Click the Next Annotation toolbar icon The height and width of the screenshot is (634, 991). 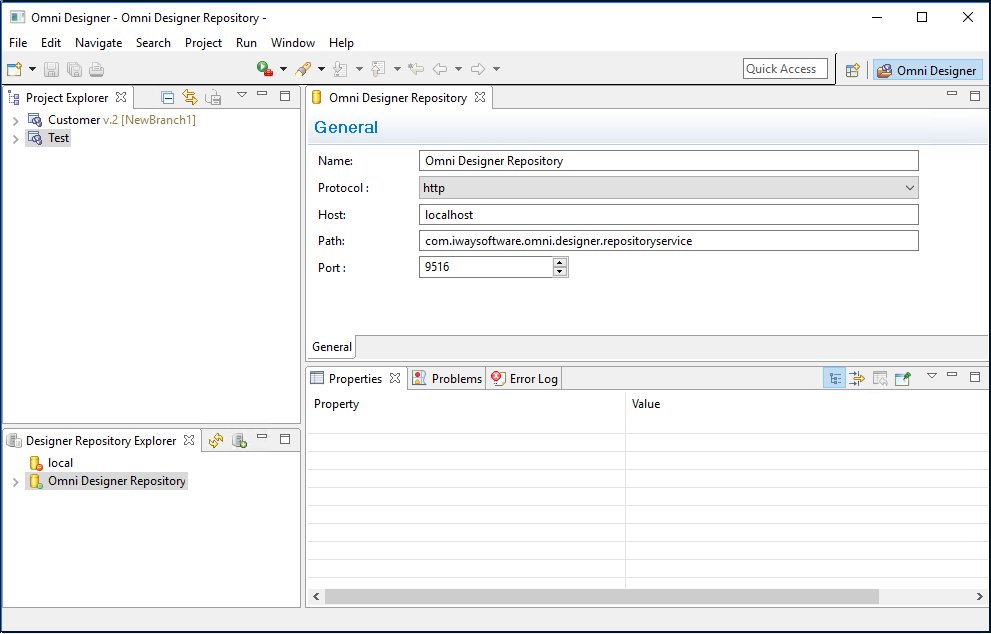click(x=340, y=68)
